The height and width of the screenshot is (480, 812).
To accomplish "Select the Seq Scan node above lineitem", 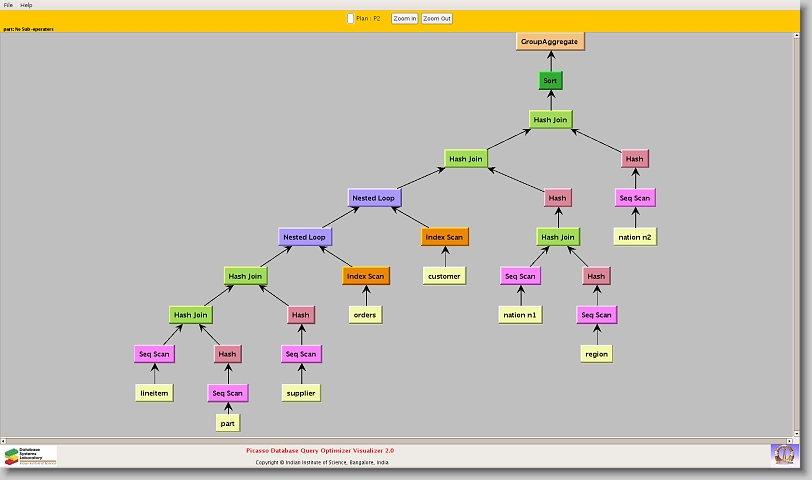I will pyautogui.click(x=154, y=354).
